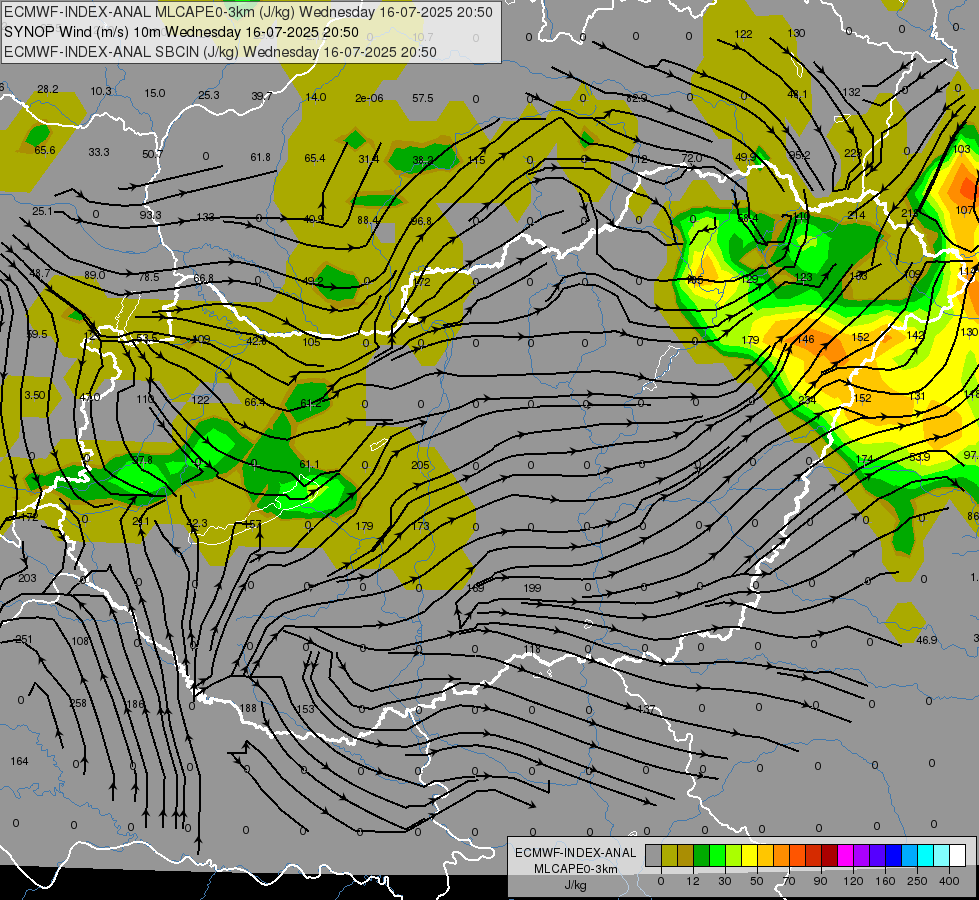
Task: Click the map value '25.3'
Action: click(209, 95)
